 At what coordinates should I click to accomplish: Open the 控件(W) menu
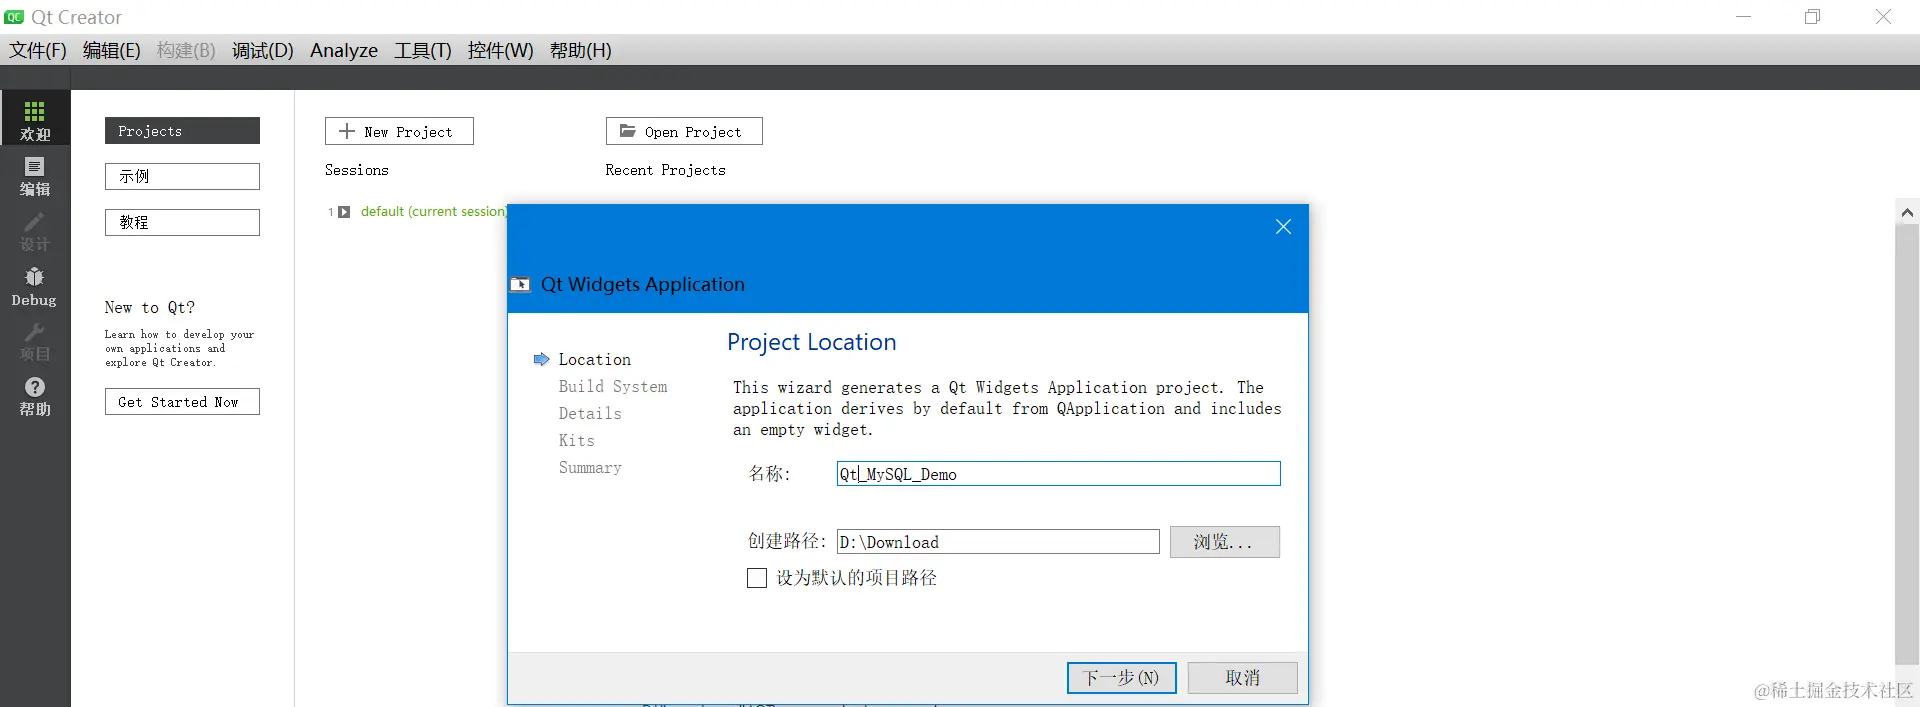tap(500, 50)
